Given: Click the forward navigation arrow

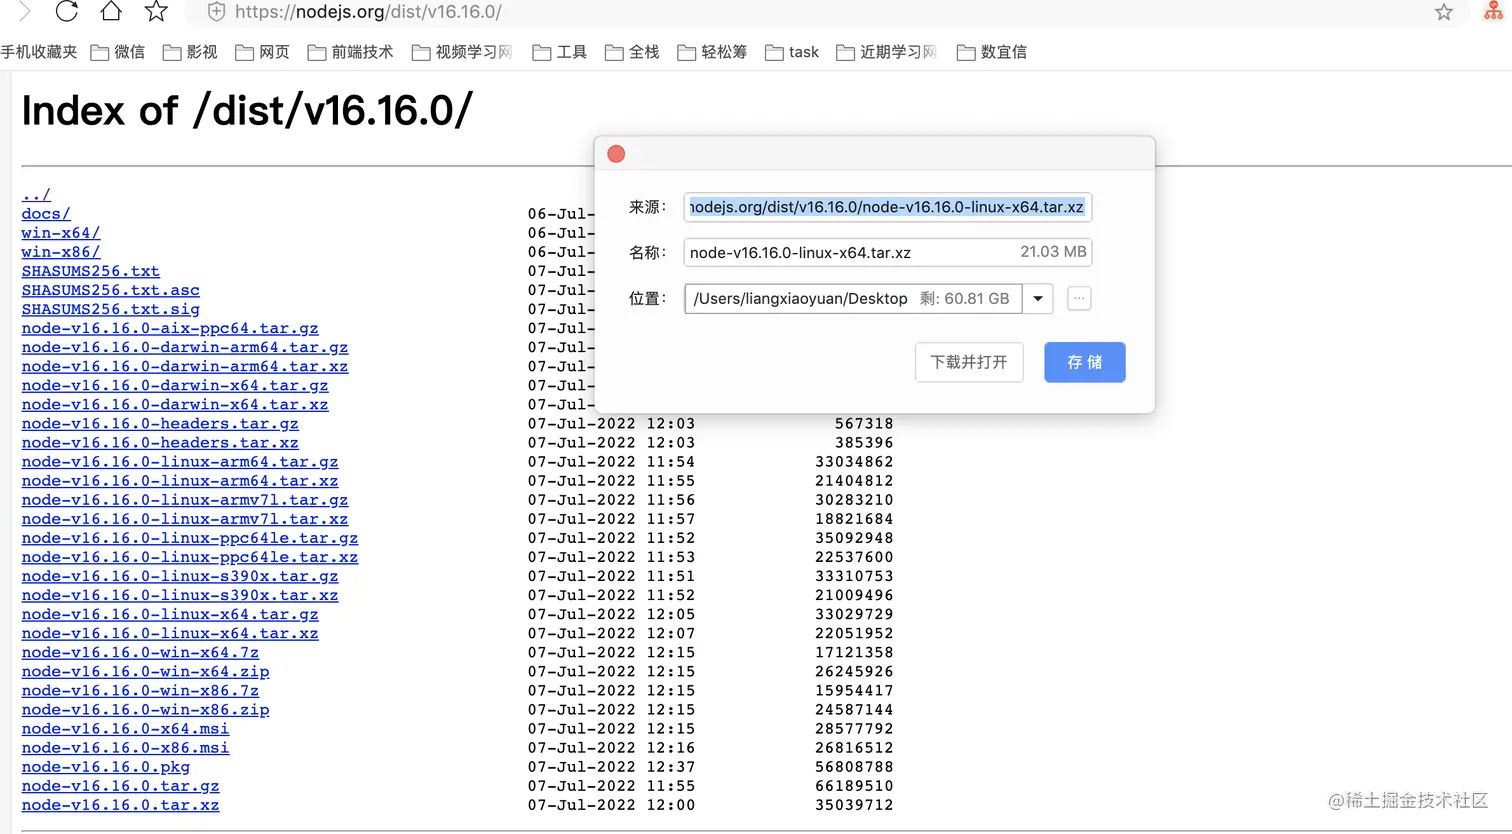Looking at the screenshot, I should pos(24,12).
